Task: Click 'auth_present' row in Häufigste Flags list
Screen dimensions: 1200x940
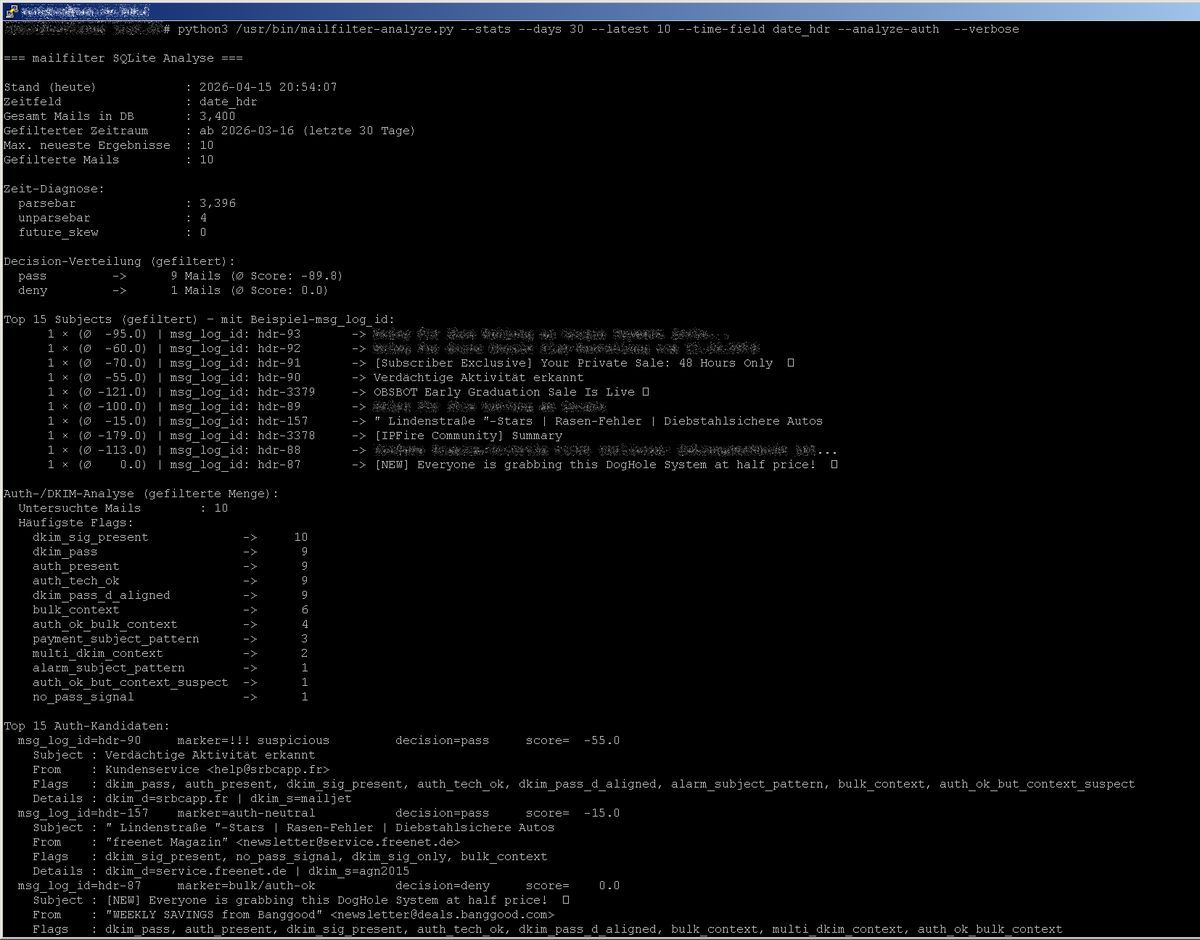Action: tap(170, 566)
